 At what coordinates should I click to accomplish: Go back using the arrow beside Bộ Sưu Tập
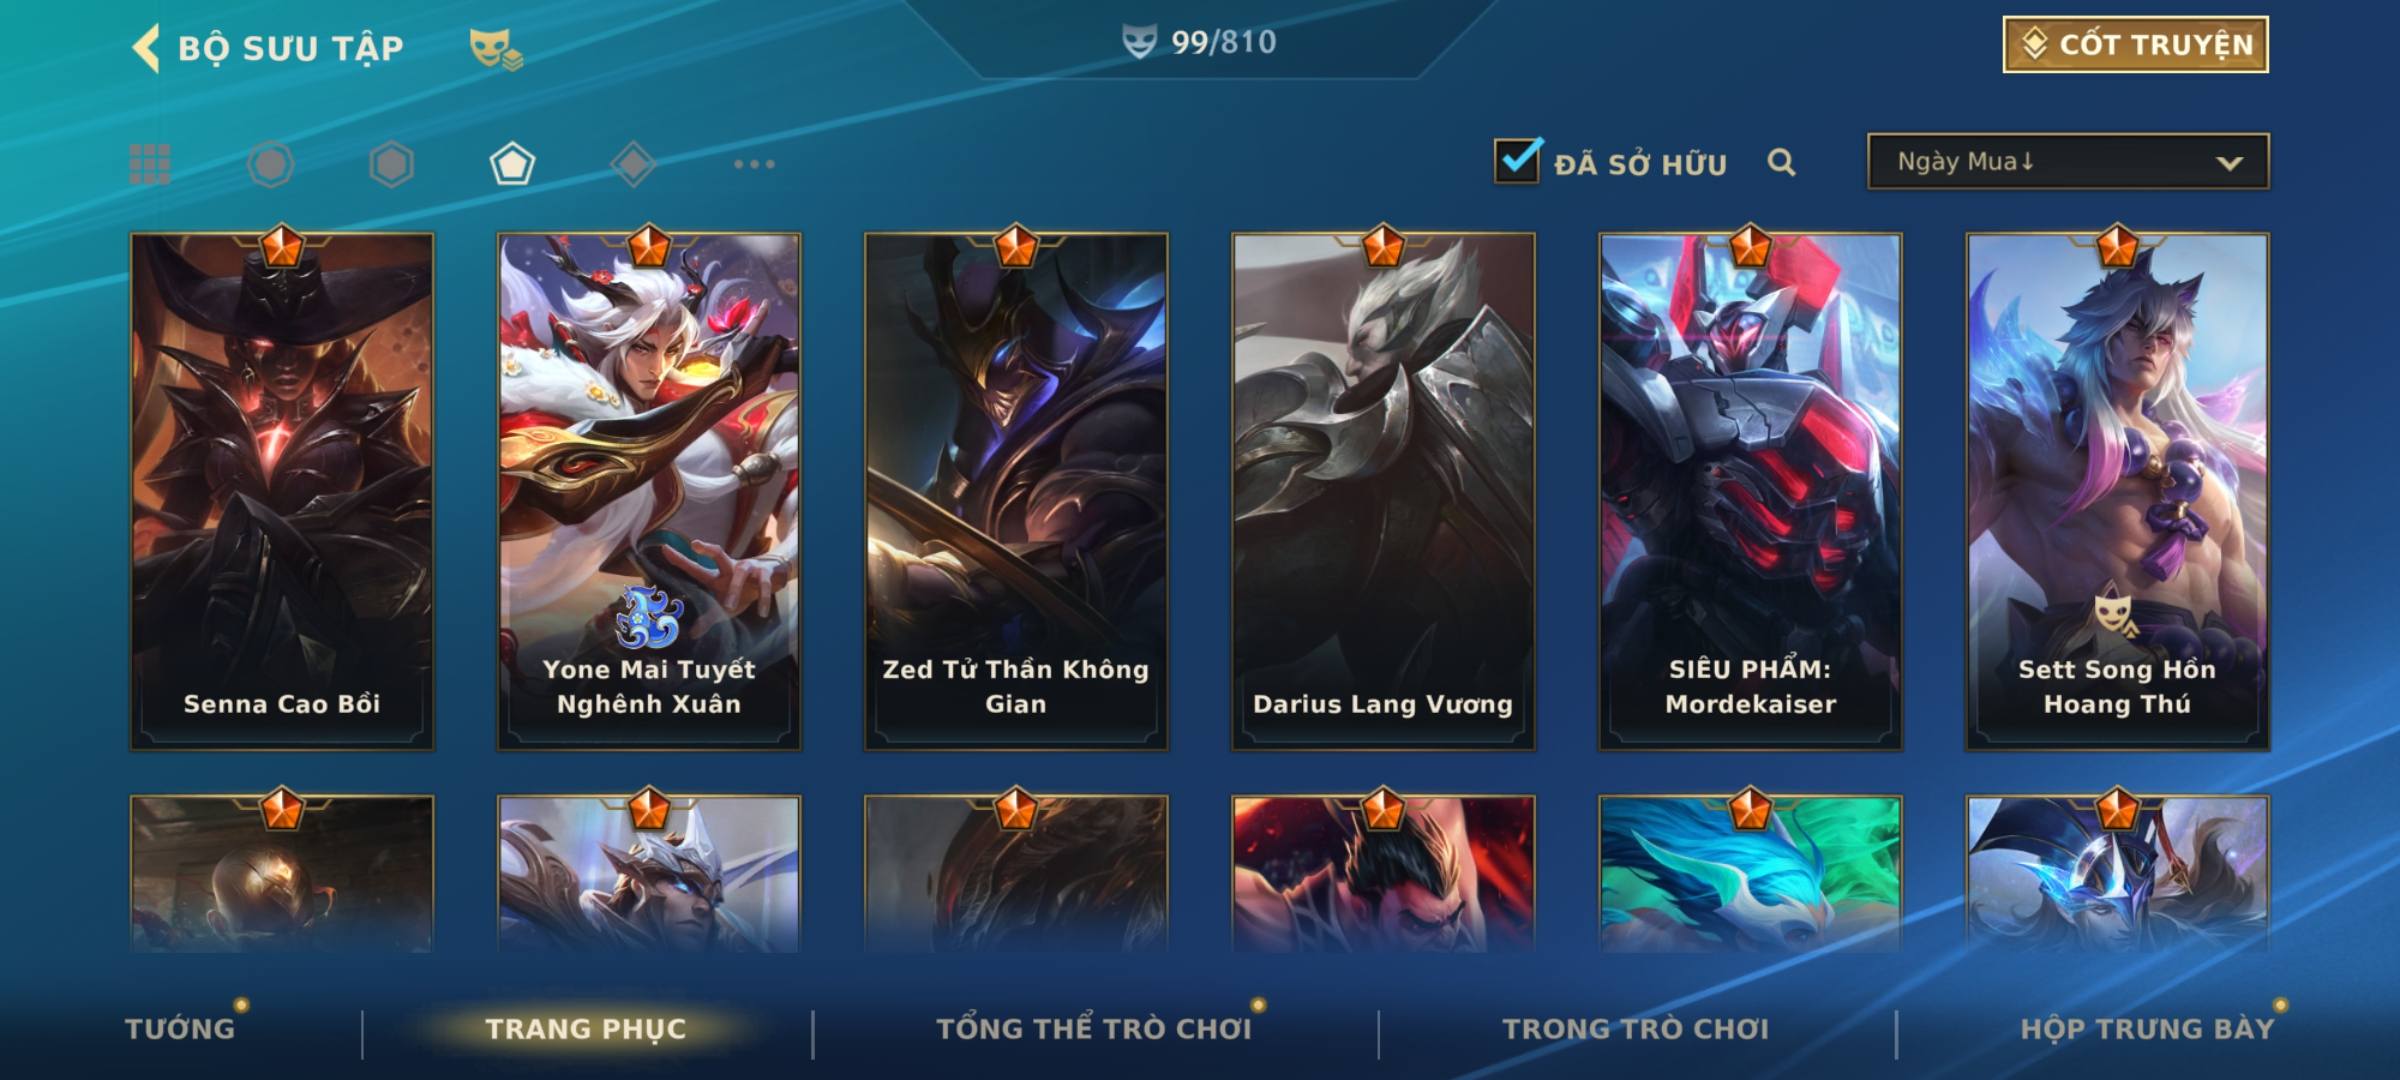coord(146,48)
